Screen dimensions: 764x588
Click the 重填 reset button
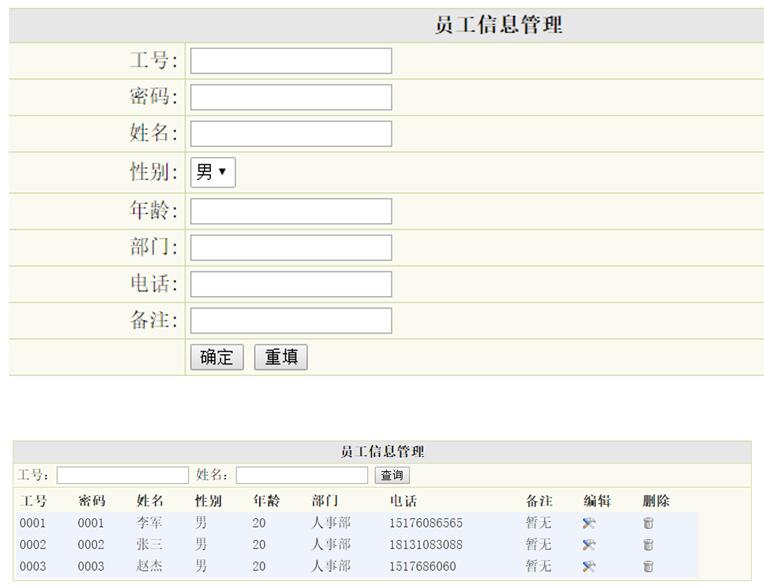click(x=281, y=357)
